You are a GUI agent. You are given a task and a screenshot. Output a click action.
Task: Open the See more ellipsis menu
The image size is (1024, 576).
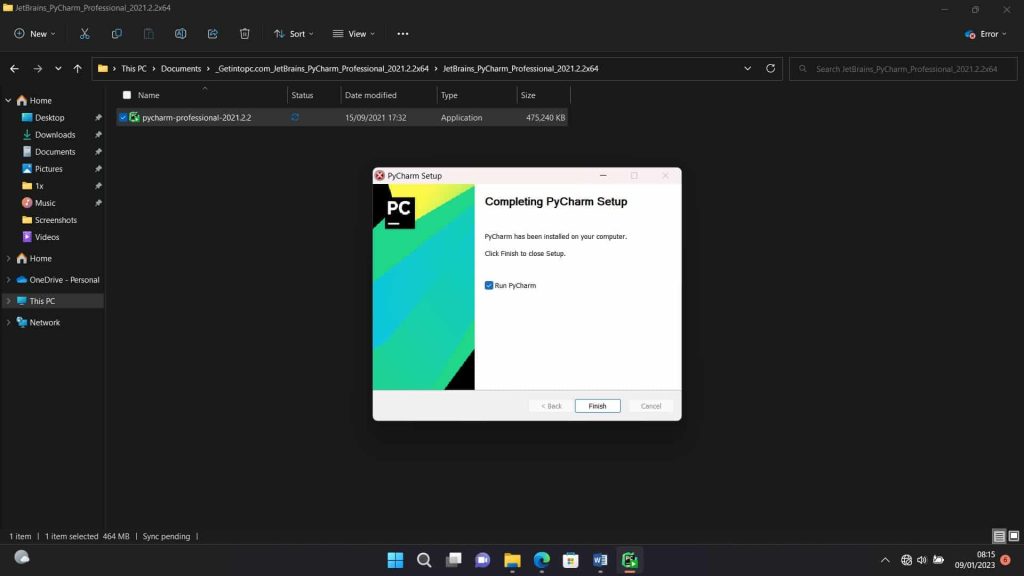(402, 33)
